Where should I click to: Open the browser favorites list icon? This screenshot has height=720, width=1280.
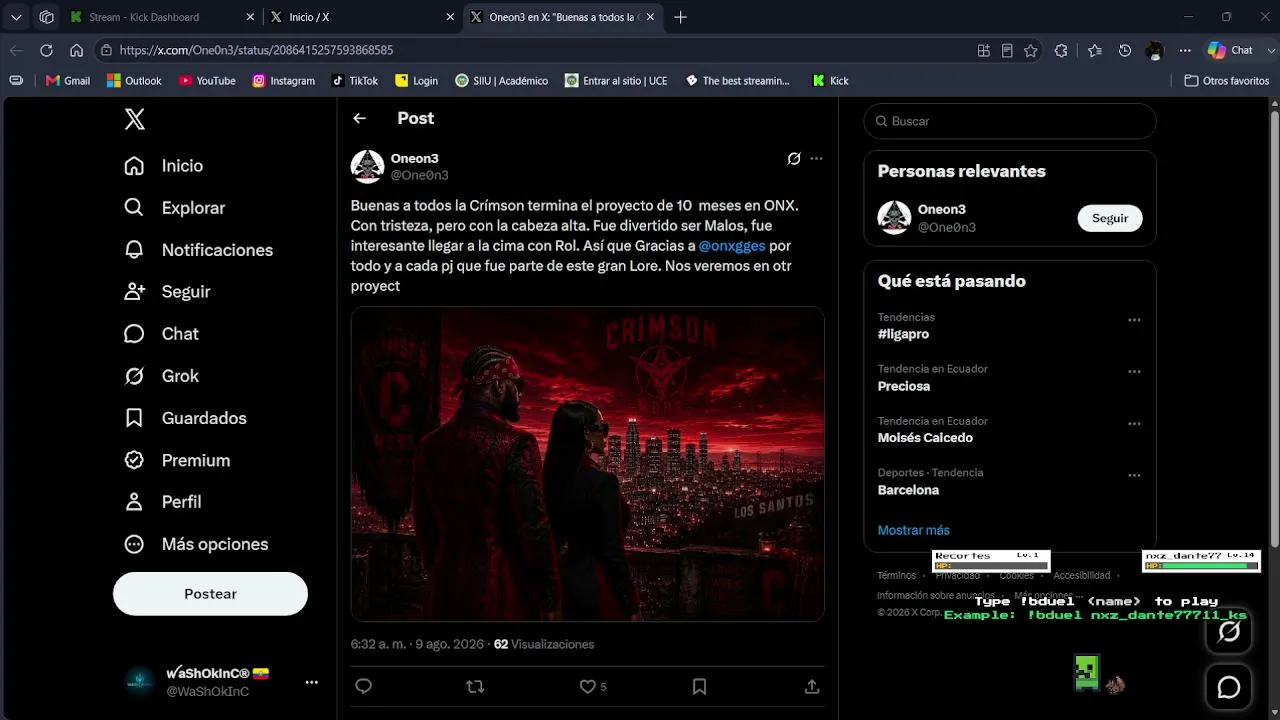(x=1095, y=50)
